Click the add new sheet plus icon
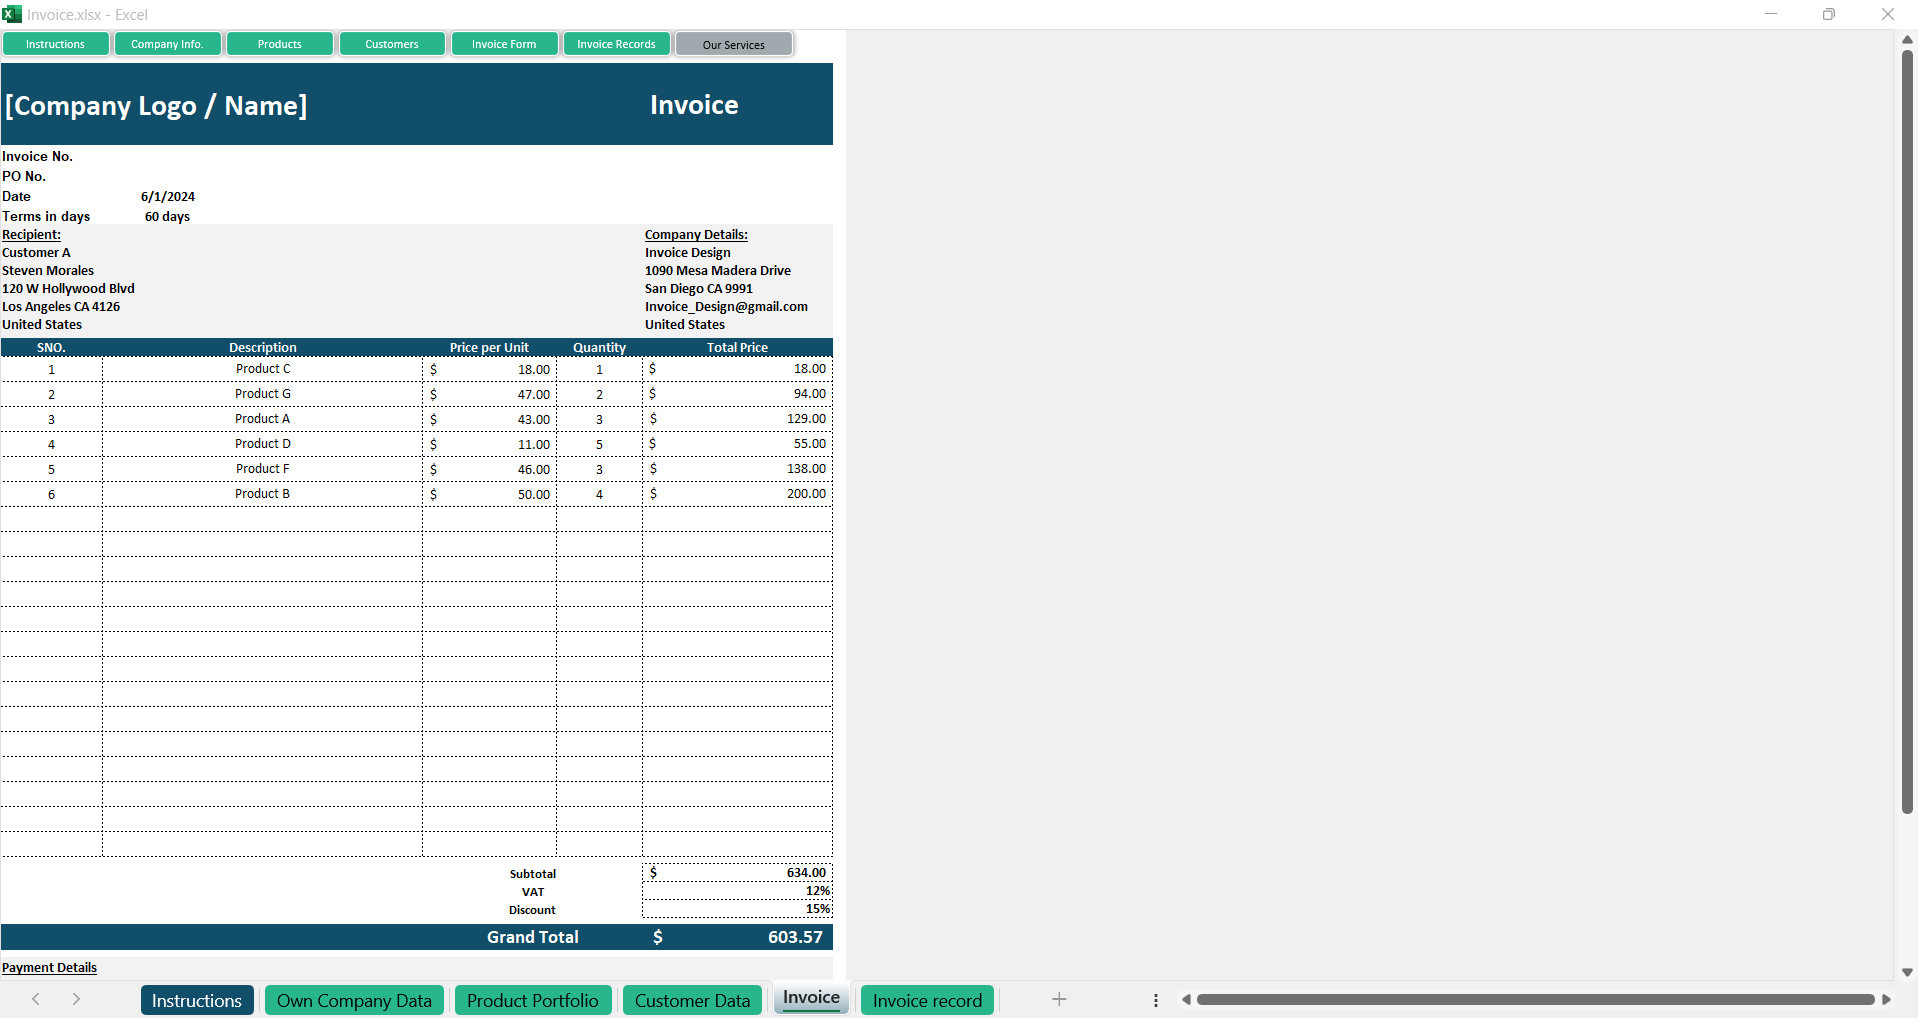Viewport: 1918px width, 1018px height. point(1059,999)
